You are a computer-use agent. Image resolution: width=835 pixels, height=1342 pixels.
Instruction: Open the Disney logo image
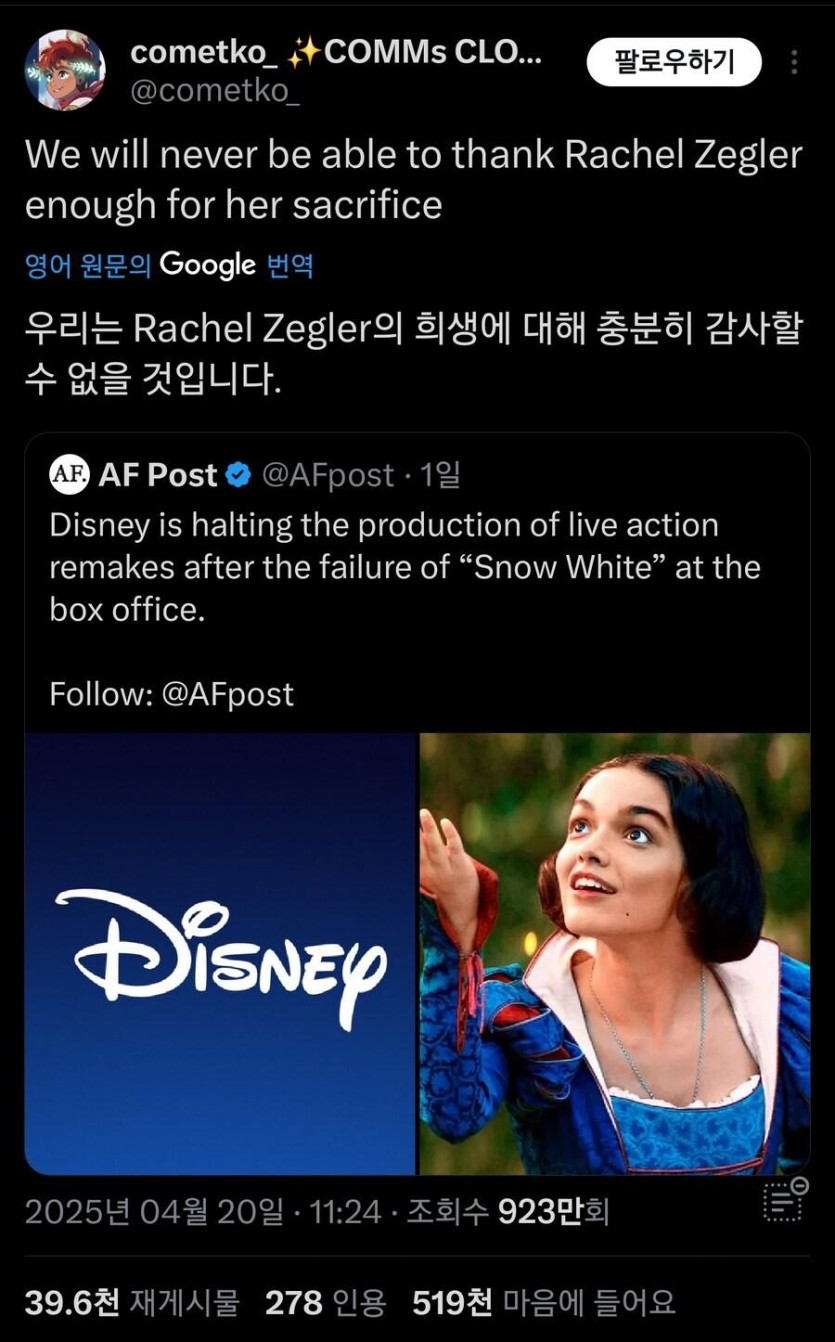[220, 953]
